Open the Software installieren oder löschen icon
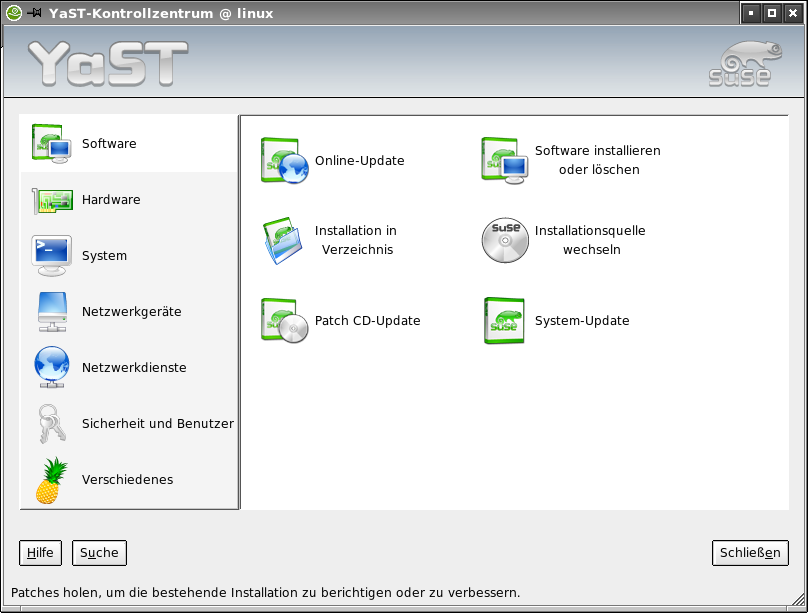 pyautogui.click(x=505, y=160)
